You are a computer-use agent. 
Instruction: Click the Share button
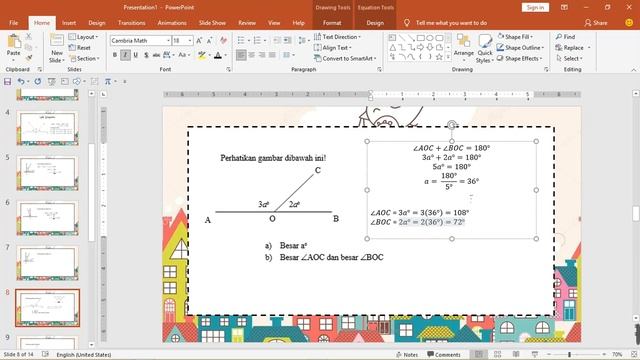[x=596, y=23]
